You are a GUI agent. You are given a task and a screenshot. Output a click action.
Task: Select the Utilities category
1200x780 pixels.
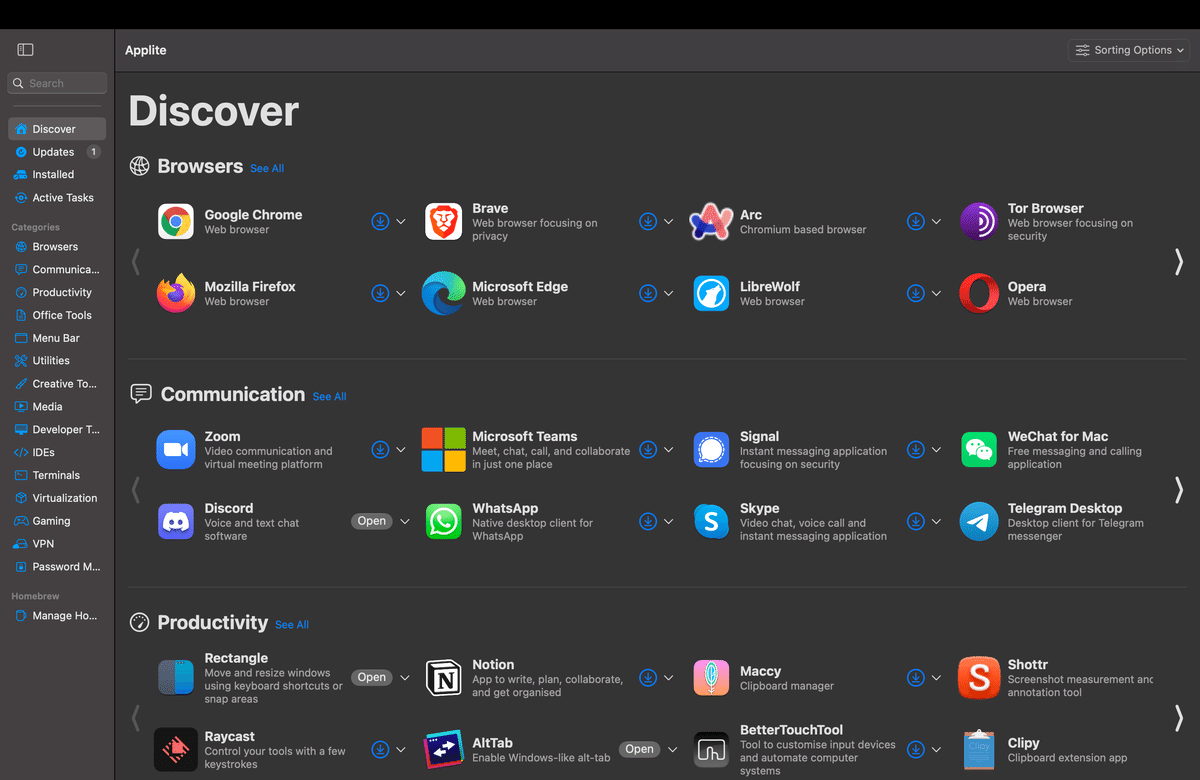[57, 361]
